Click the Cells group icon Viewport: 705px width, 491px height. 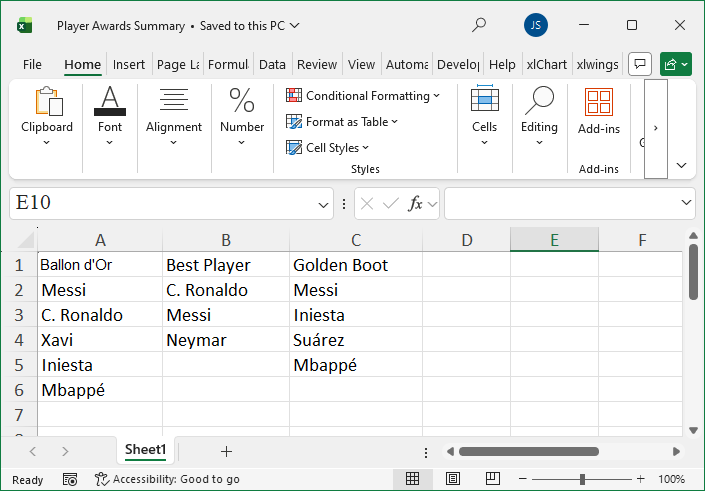tap(484, 115)
